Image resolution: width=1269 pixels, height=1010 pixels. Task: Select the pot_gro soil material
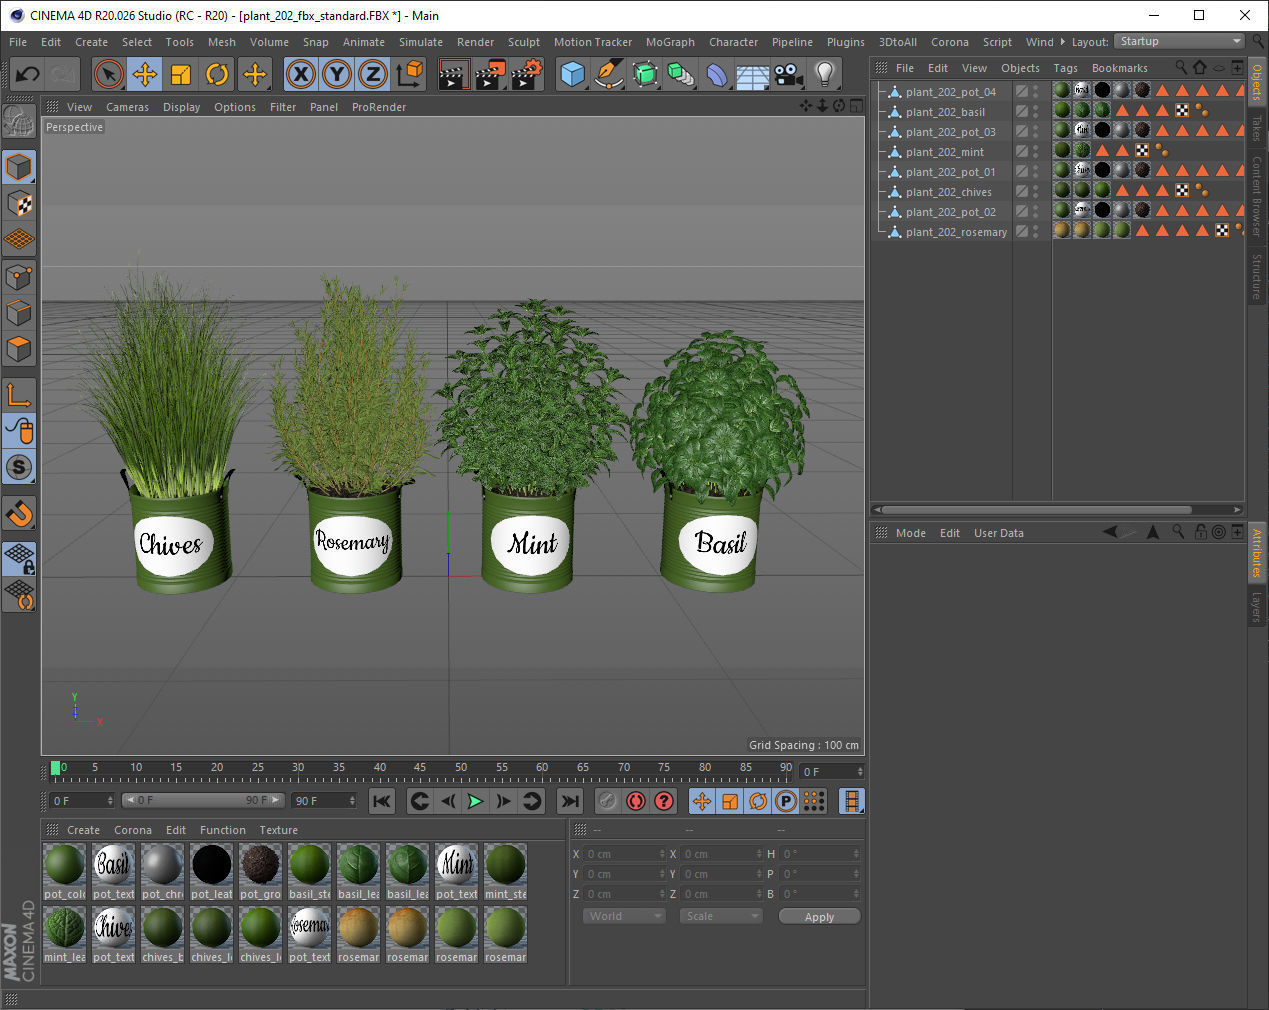click(x=260, y=871)
